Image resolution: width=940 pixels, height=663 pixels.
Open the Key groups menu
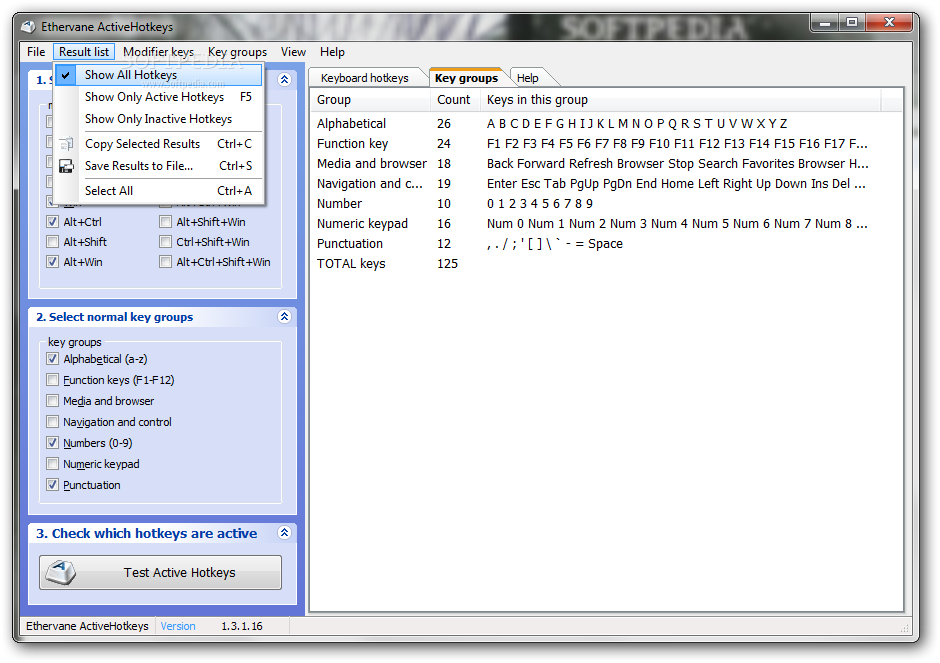click(237, 52)
